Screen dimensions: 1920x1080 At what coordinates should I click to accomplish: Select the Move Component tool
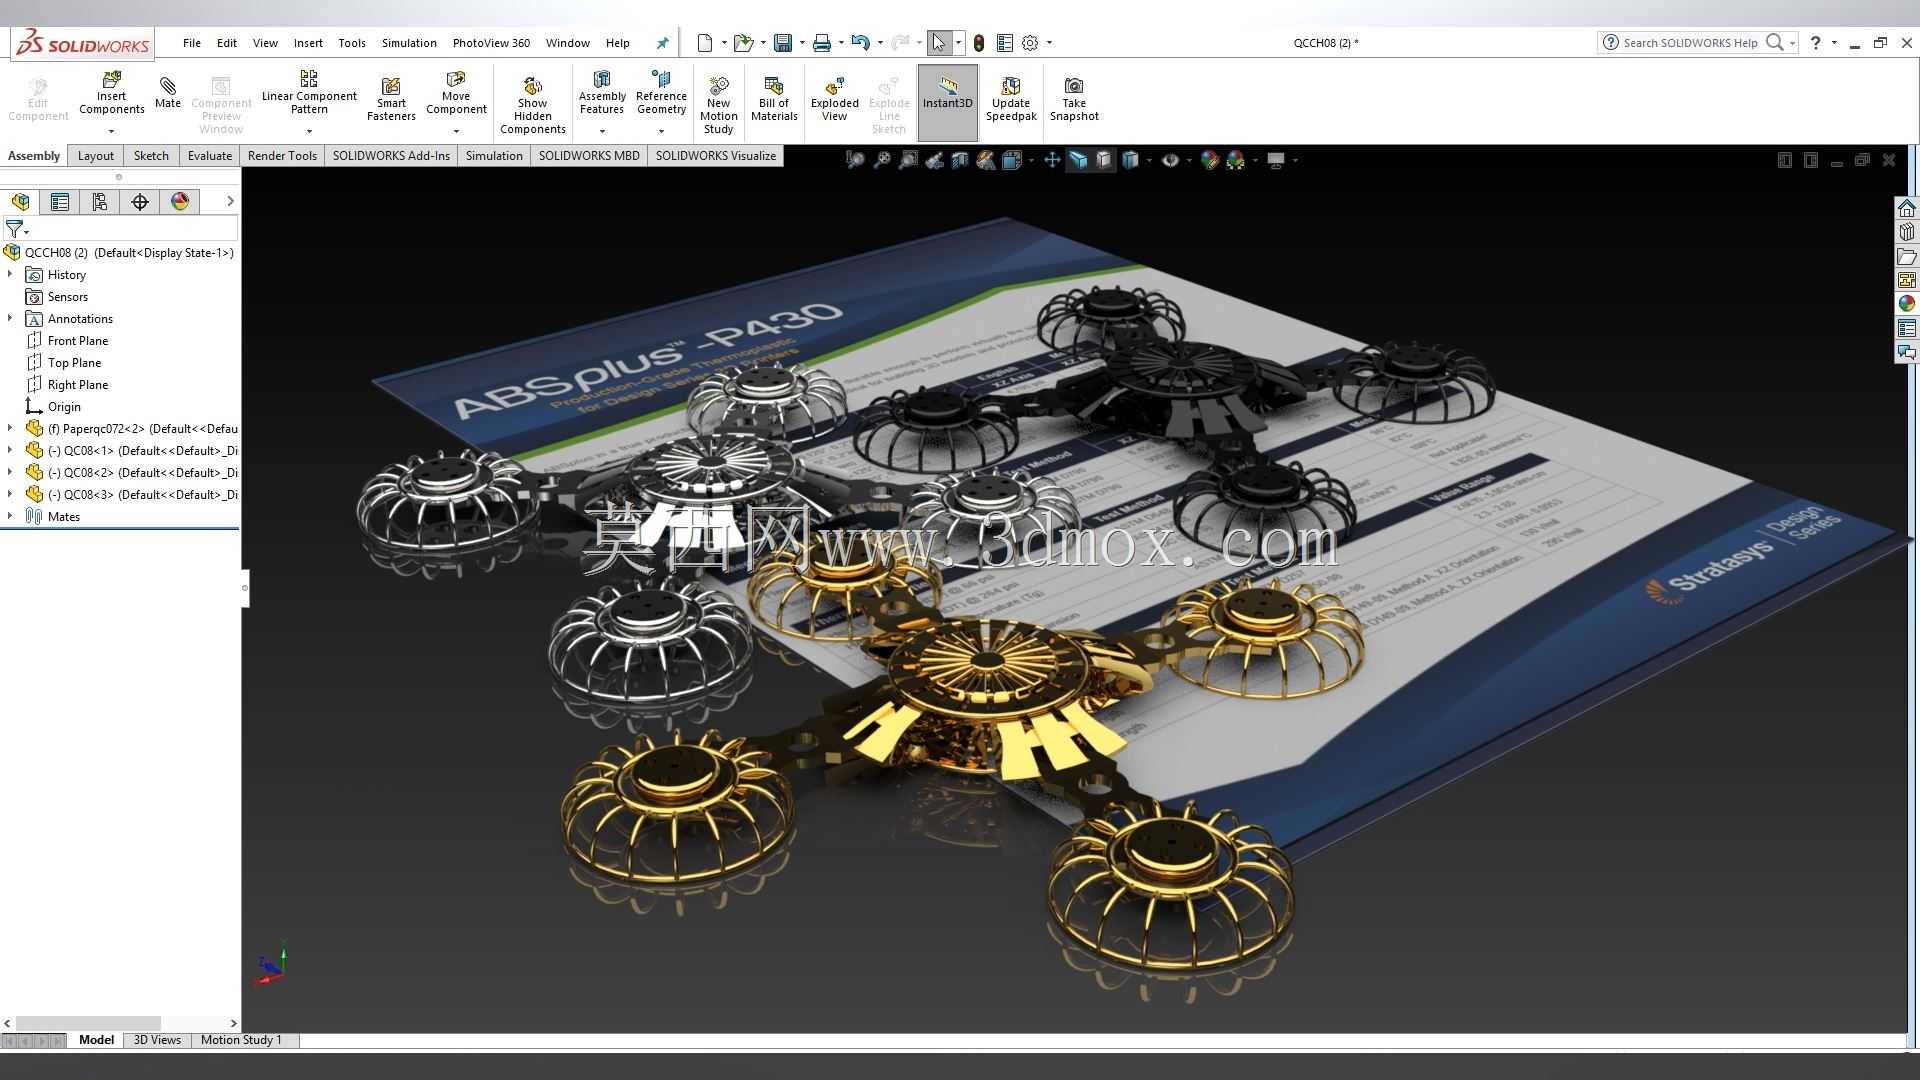click(x=456, y=93)
